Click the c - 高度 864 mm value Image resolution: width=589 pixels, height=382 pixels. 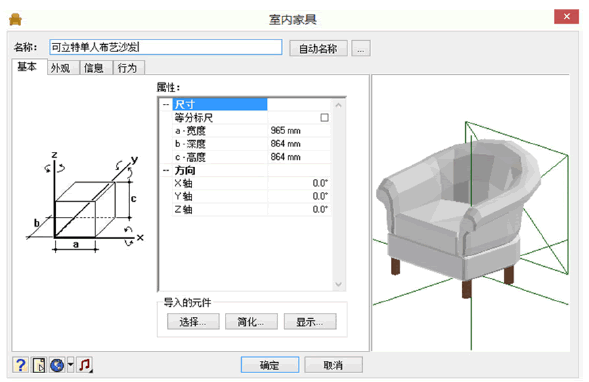(x=285, y=157)
